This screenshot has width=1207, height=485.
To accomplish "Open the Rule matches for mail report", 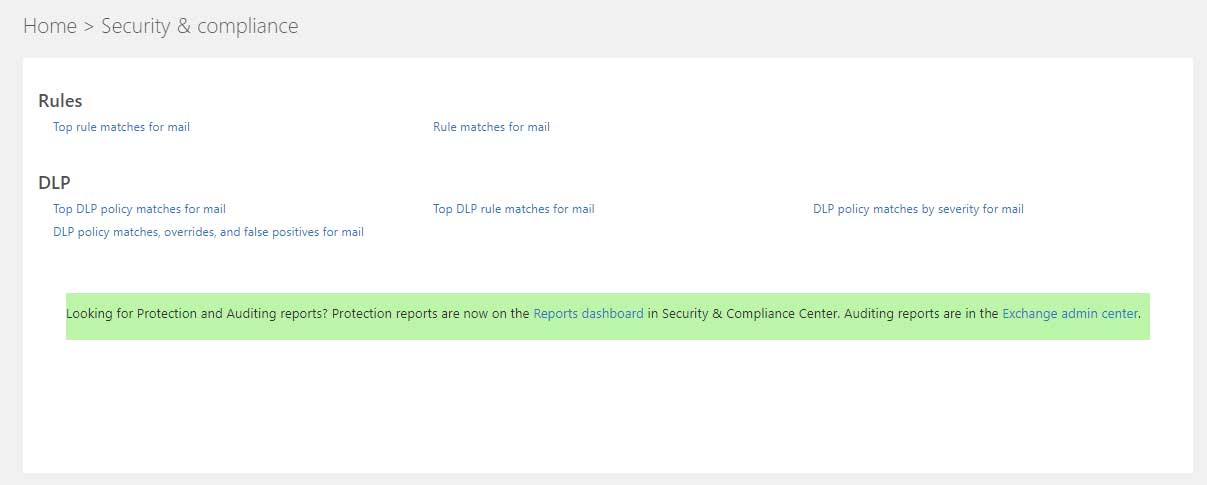I will (x=491, y=127).
